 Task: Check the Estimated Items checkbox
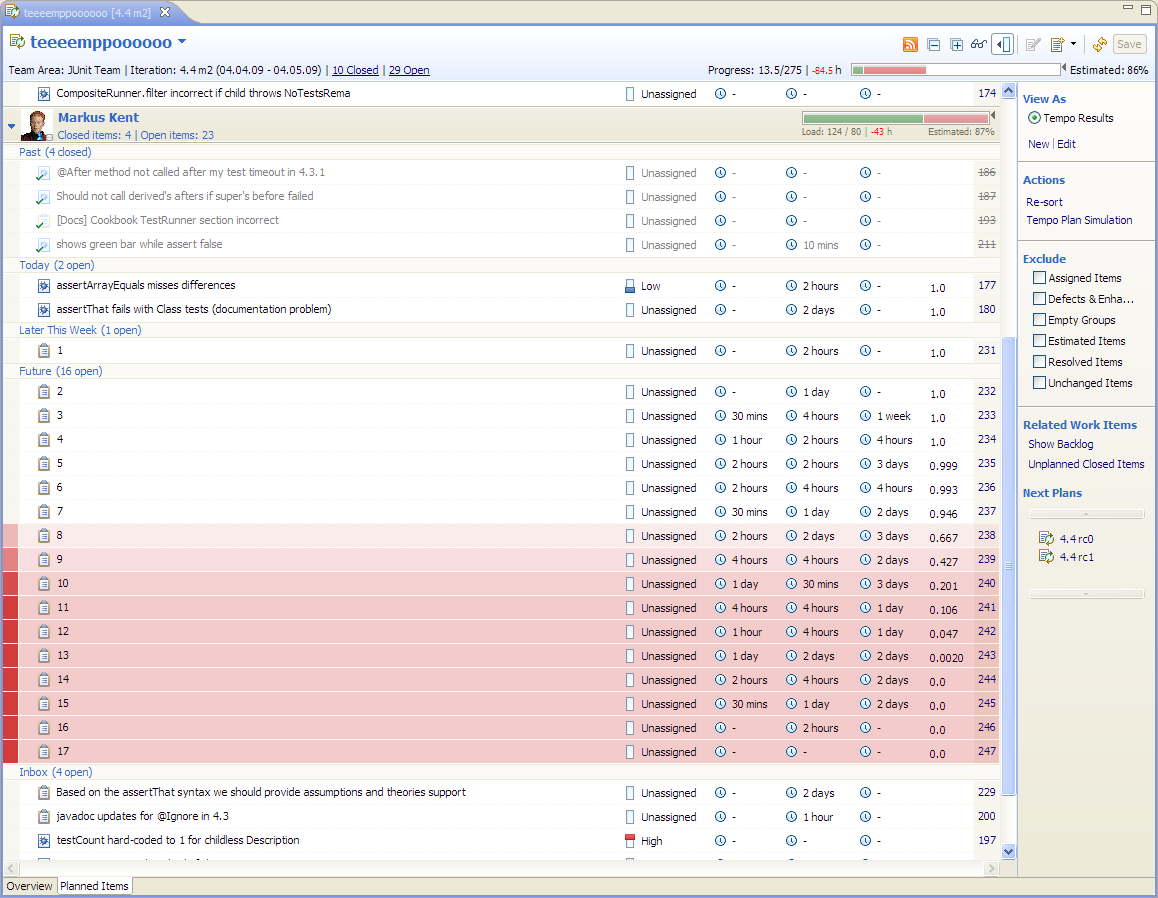click(x=1039, y=340)
